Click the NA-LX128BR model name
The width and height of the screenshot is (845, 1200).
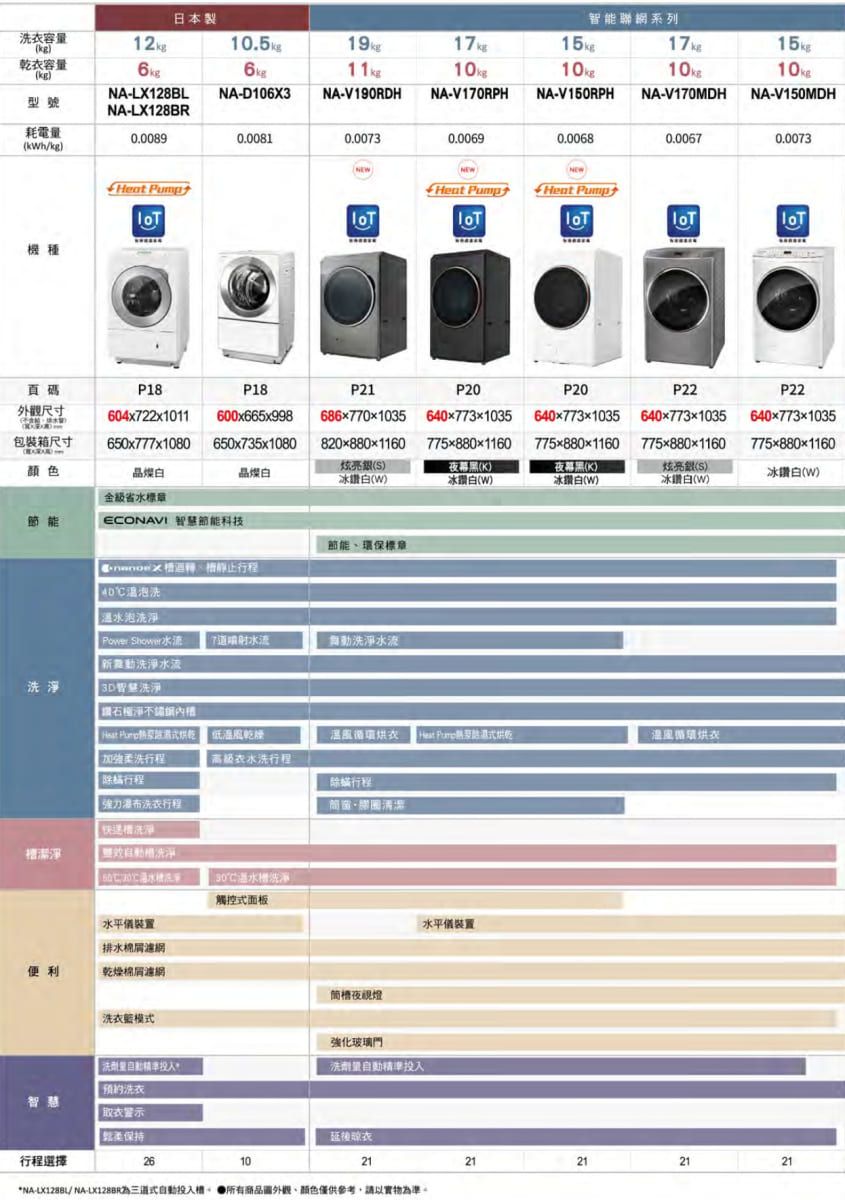point(149,111)
